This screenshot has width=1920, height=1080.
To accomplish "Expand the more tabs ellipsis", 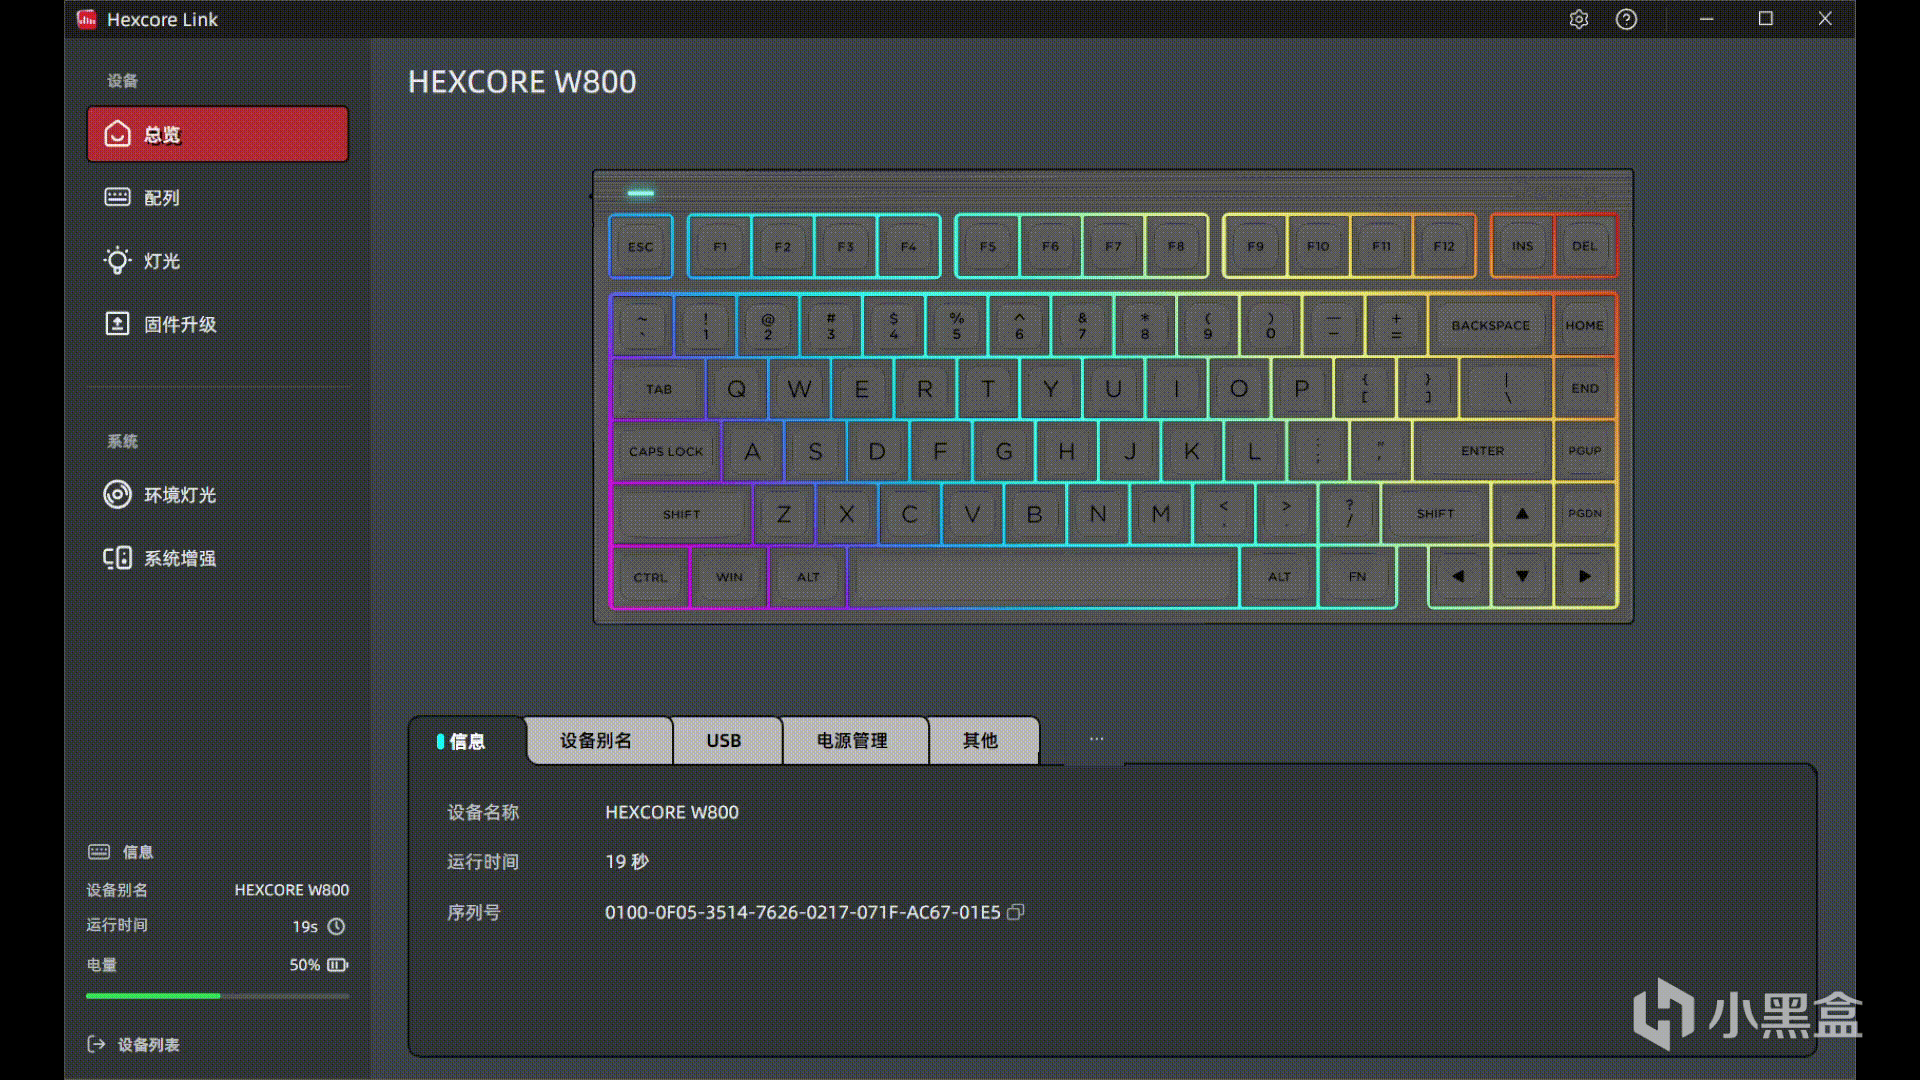I will pyautogui.click(x=1096, y=739).
